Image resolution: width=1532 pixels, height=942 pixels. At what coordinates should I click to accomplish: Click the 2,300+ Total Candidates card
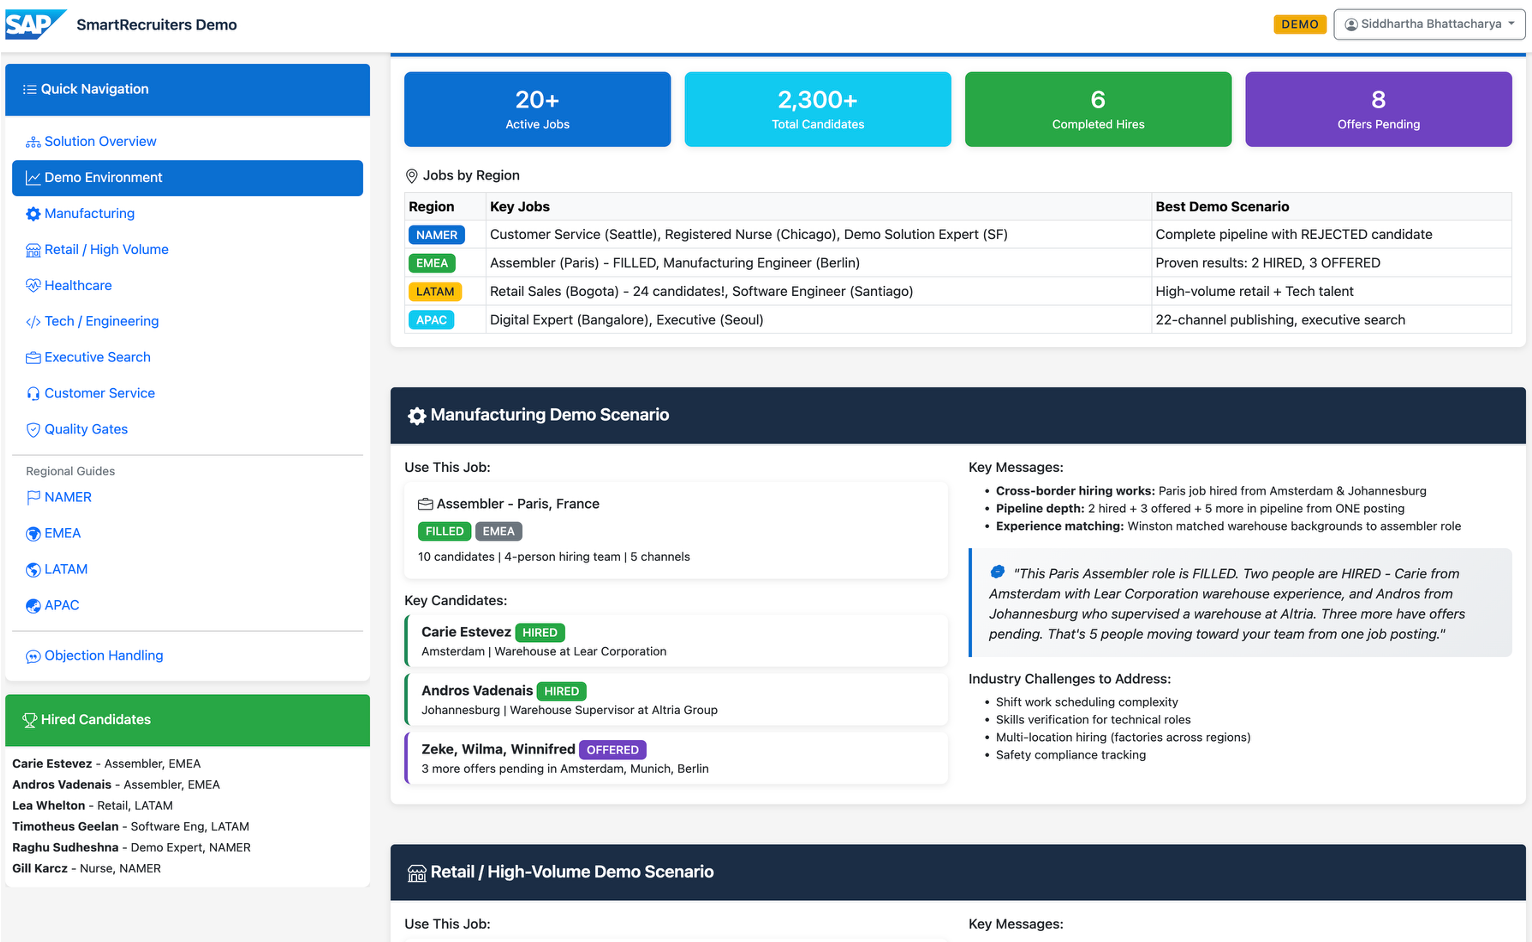pyautogui.click(x=818, y=109)
